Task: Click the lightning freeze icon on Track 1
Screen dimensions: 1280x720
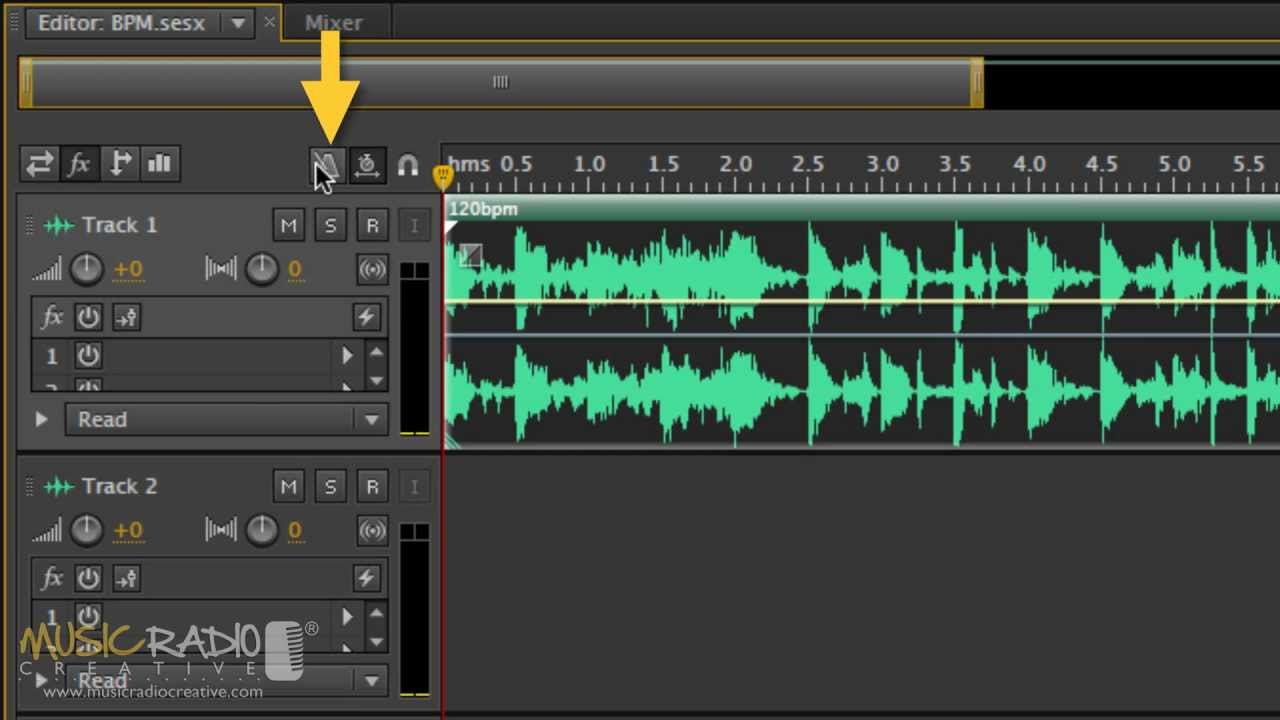Action: pyautogui.click(x=366, y=317)
